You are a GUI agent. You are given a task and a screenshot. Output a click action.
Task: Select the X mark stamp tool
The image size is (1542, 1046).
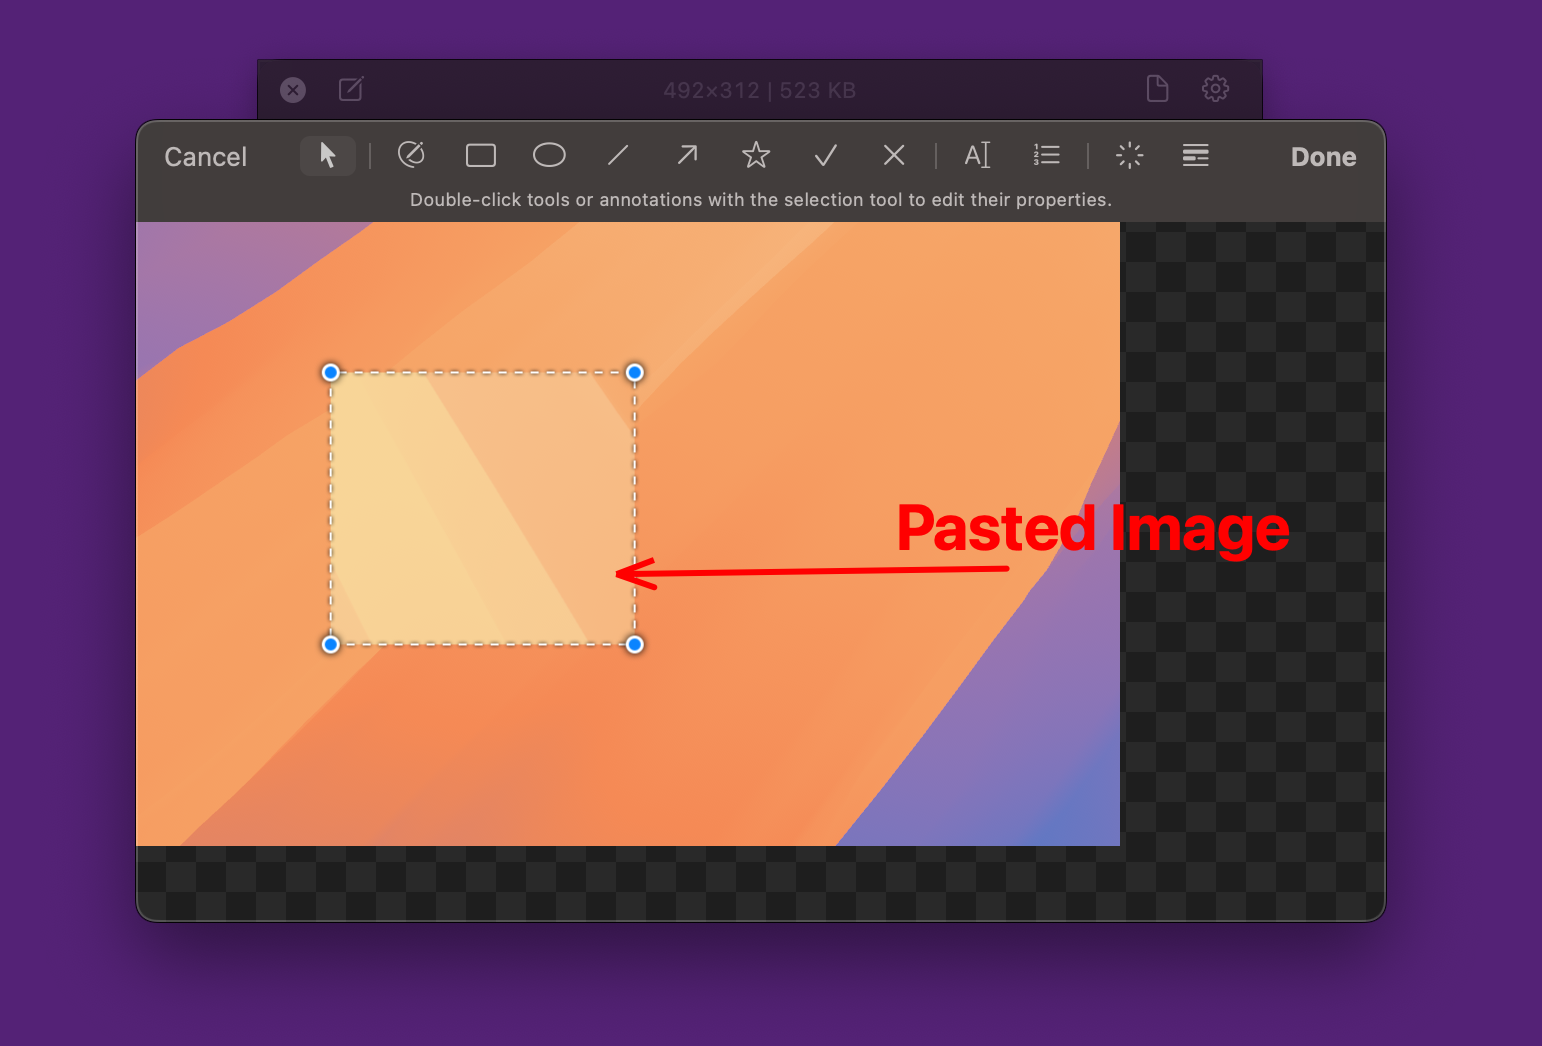pyautogui.click(x=894, y=155)
